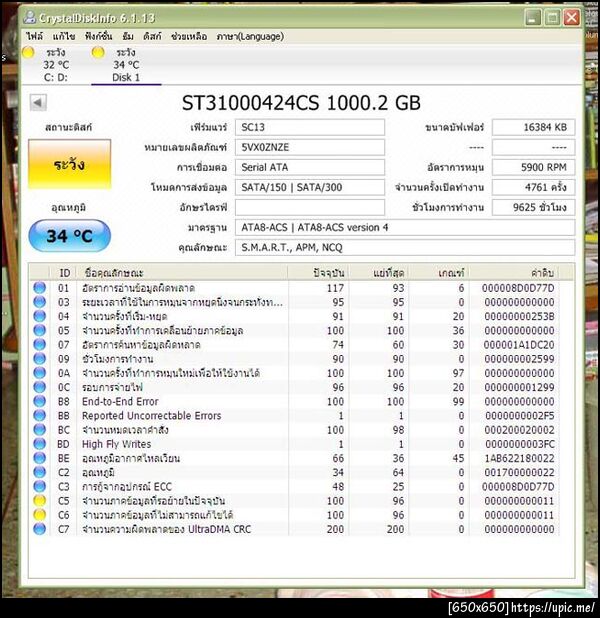Click blue status icon for End-to-End Error
The width and height of the screenshot is (600, 618).
(x=39, y=401)
